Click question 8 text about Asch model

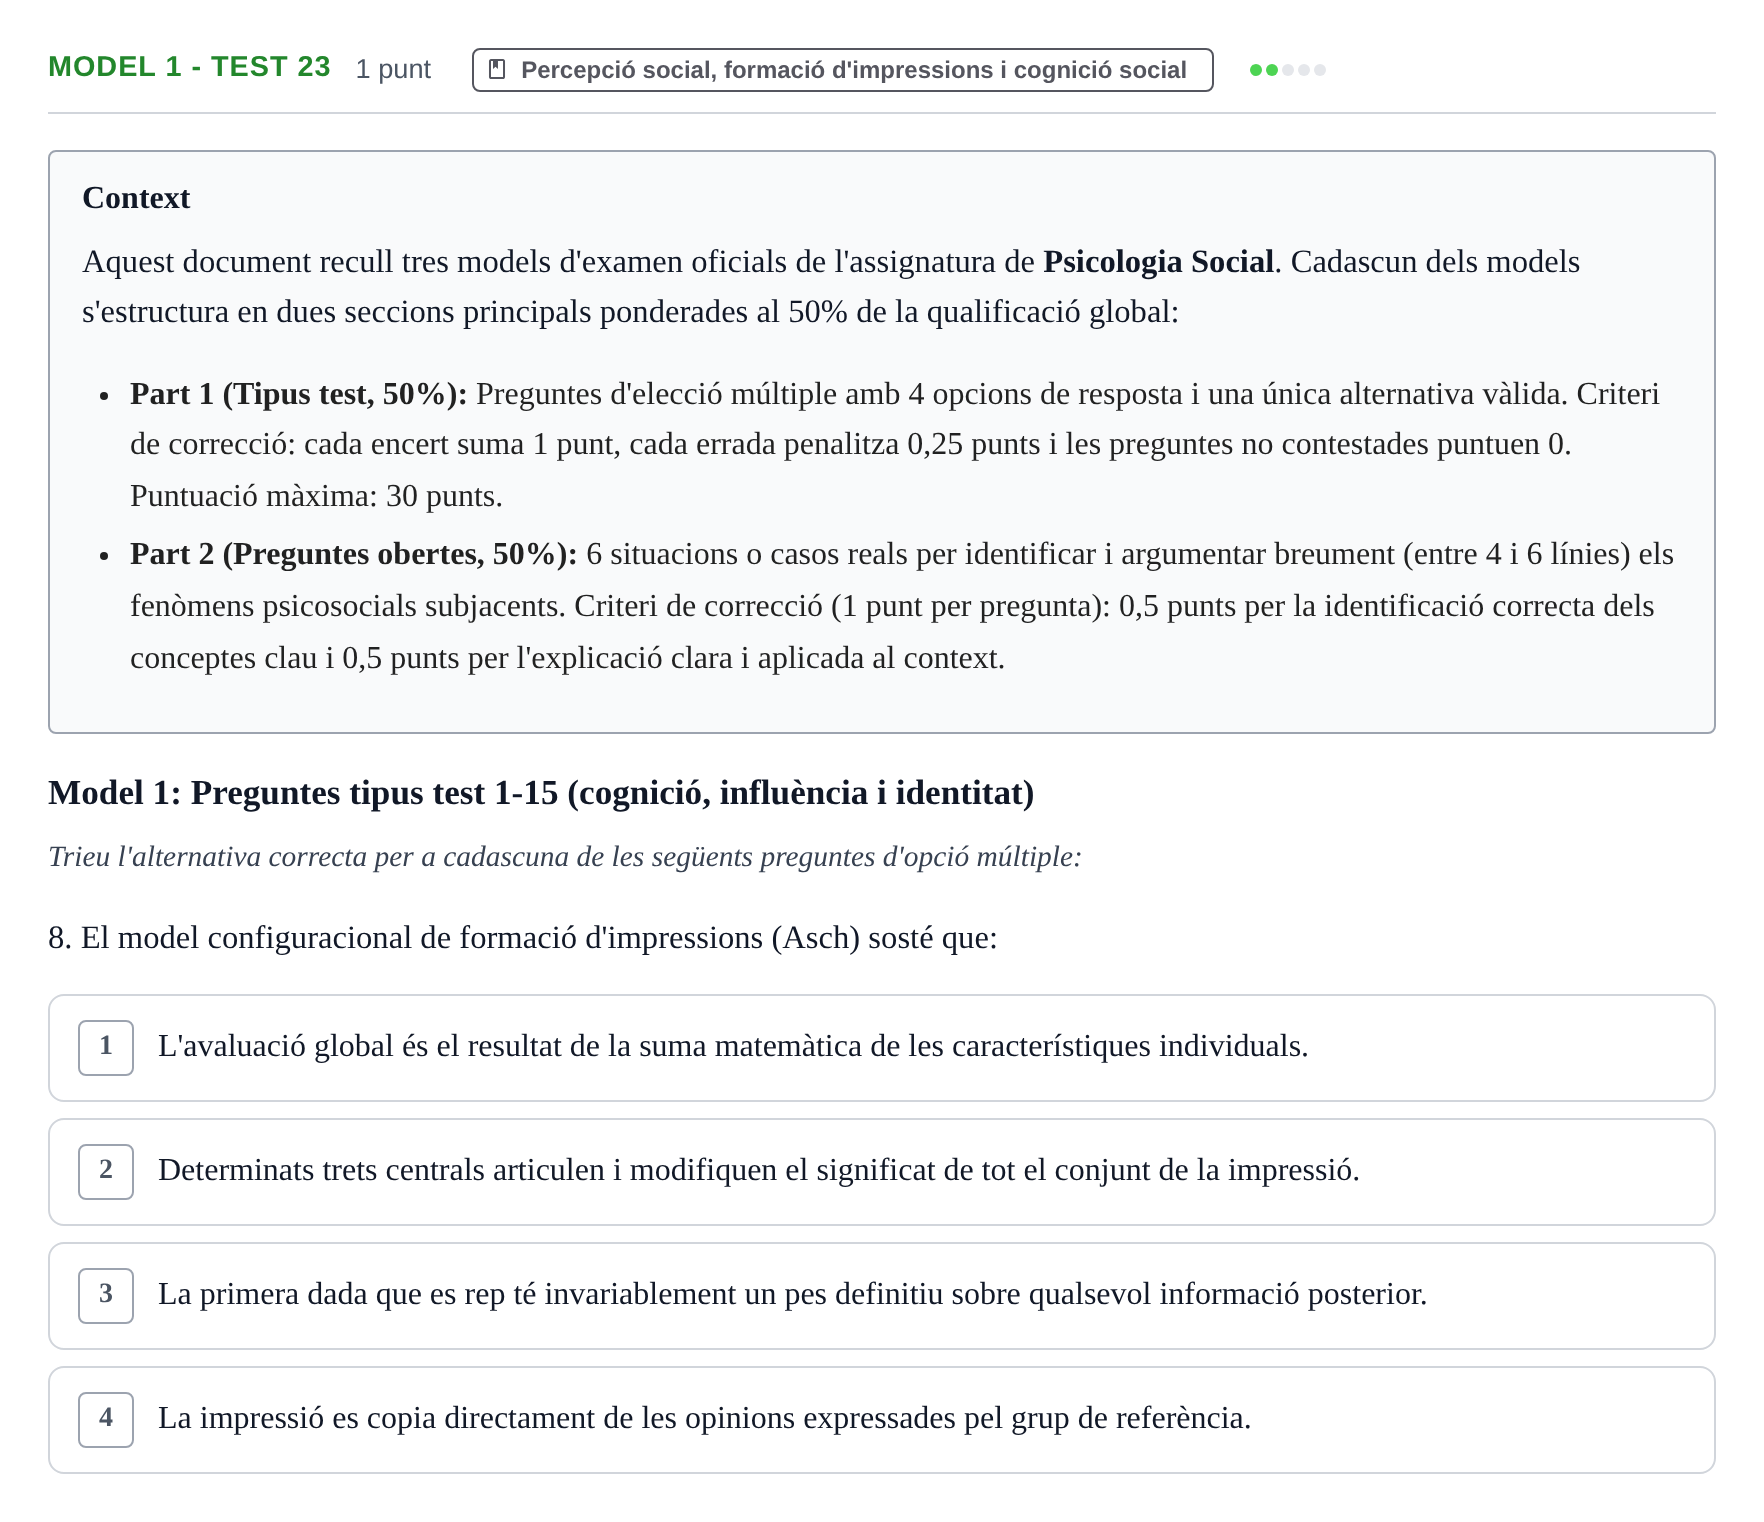coord(523,938)
